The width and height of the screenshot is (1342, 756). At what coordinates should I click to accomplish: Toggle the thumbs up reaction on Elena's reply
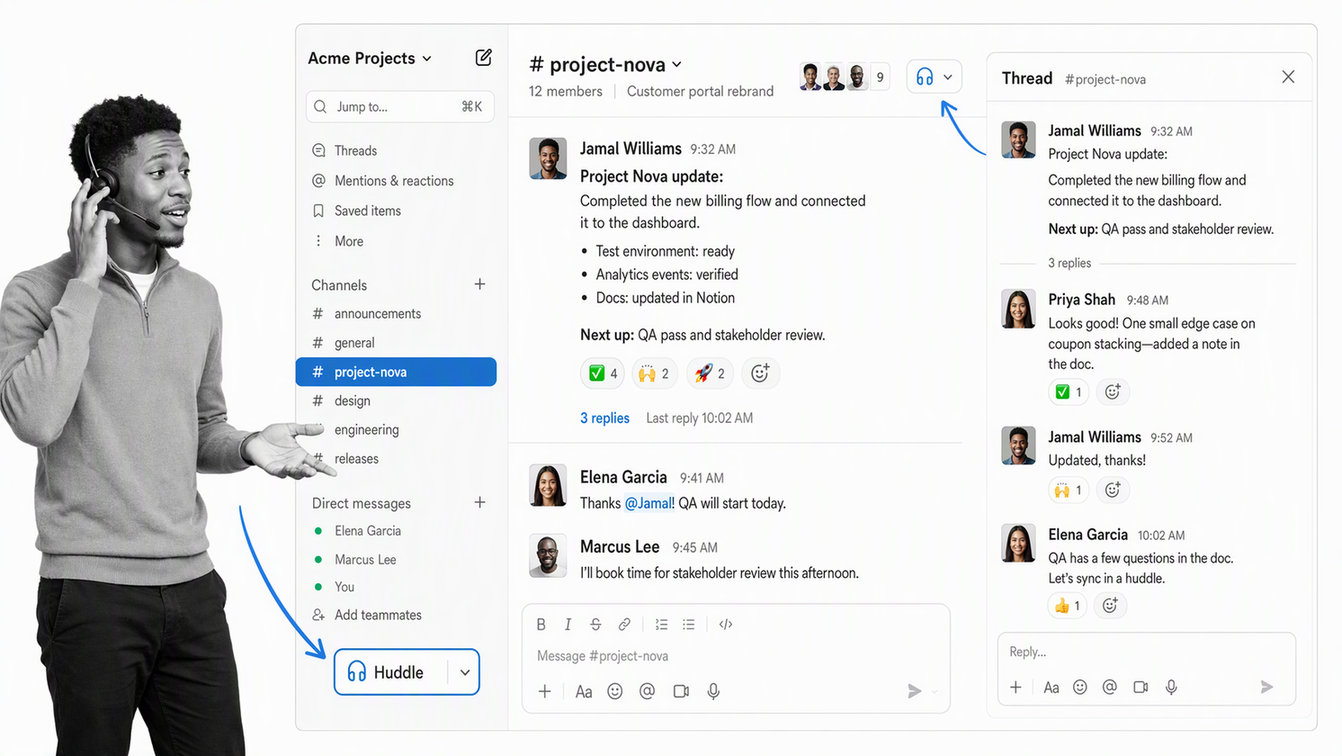pos(1068,605)
